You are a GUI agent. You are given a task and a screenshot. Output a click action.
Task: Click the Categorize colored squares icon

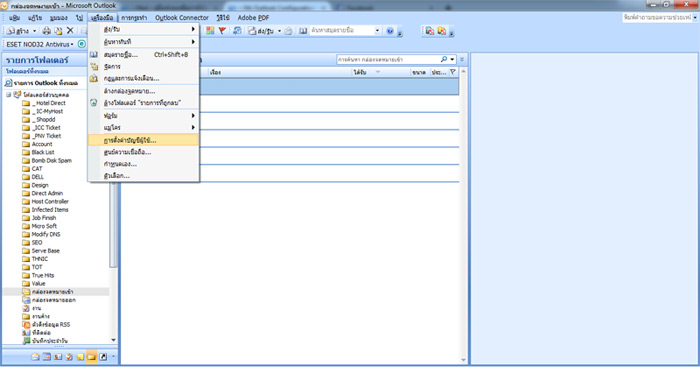point(210,30)
